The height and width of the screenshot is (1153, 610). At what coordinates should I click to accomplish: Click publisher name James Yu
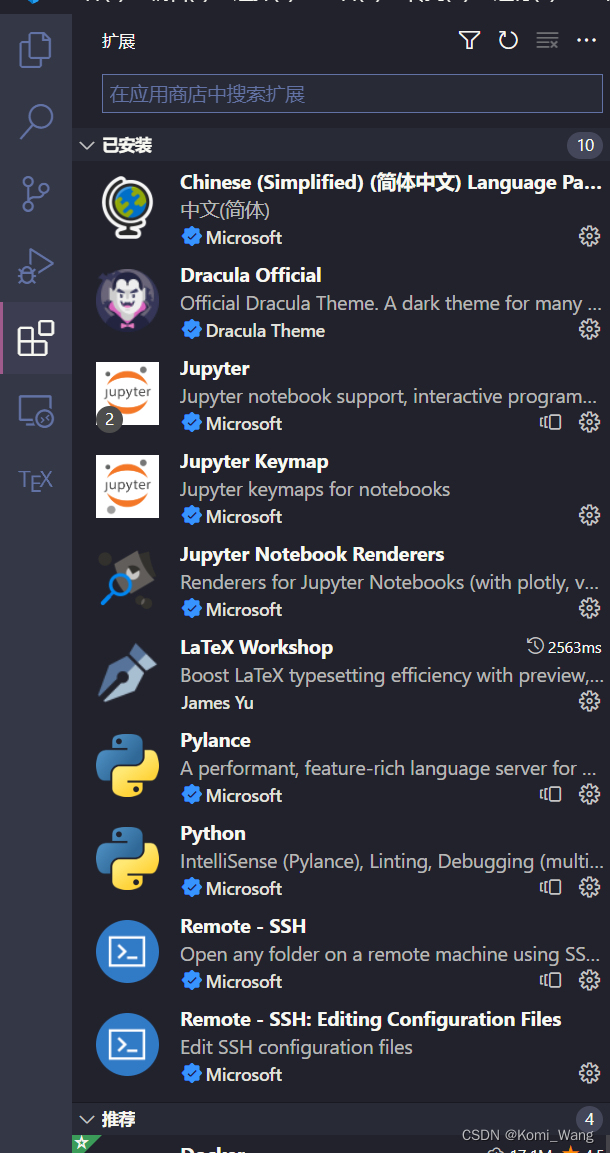coord(217,703)
